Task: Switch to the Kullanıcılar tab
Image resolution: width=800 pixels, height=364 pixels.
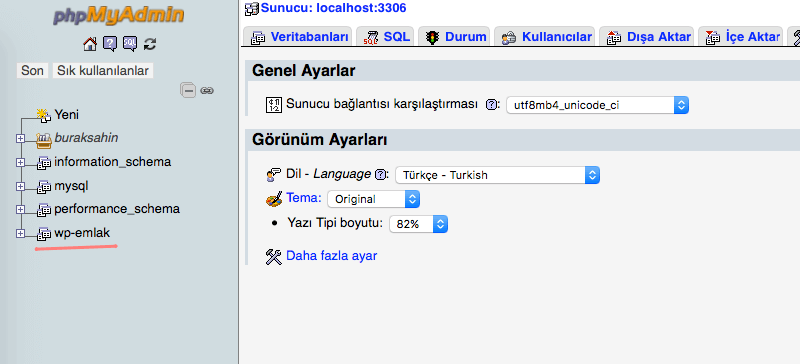Action: [x=544, y=37]
